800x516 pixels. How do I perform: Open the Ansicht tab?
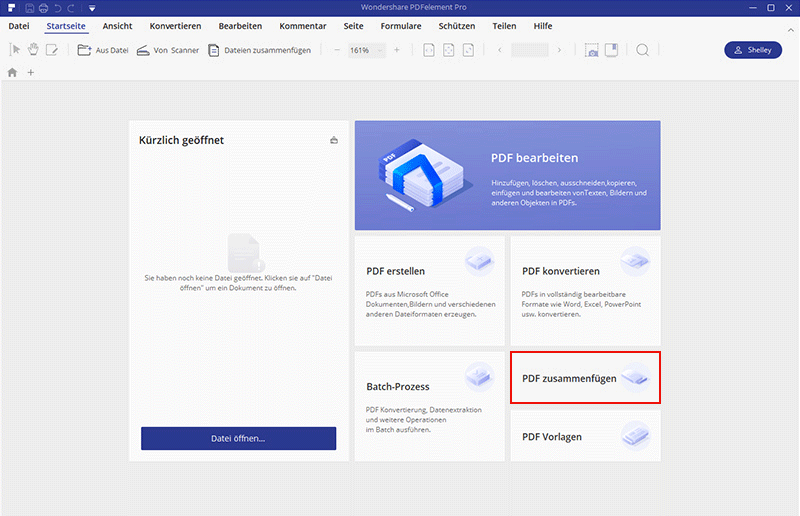point(117,26)
